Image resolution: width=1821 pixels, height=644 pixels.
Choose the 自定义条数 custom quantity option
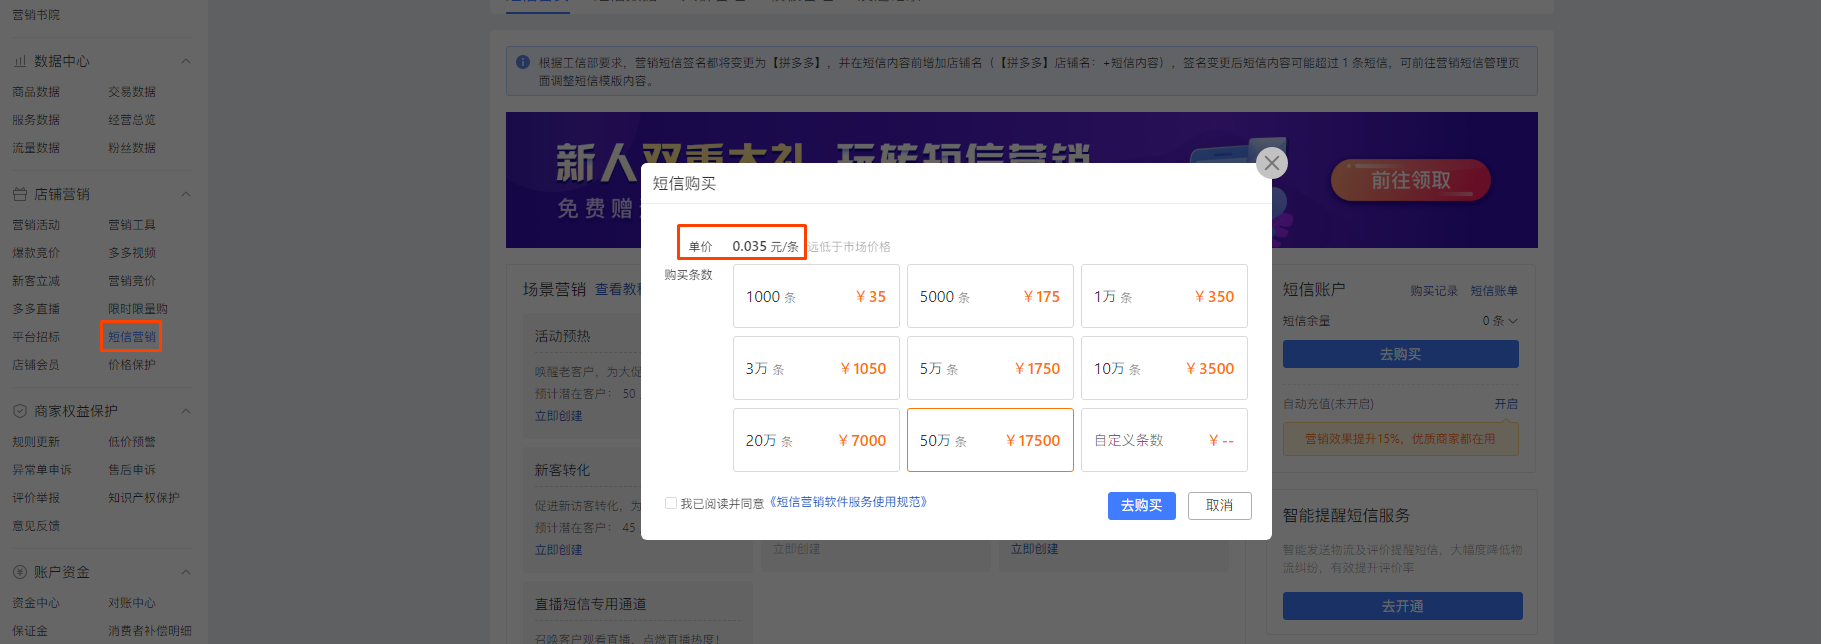pos(1163,440)
